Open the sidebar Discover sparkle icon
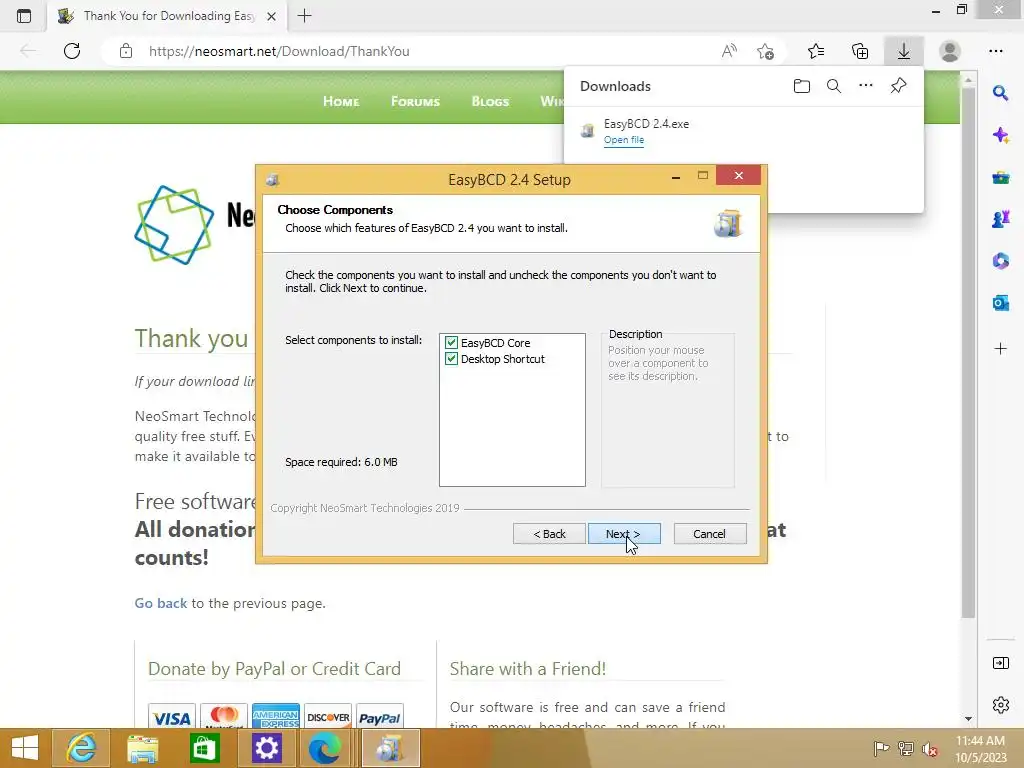 1000,135
